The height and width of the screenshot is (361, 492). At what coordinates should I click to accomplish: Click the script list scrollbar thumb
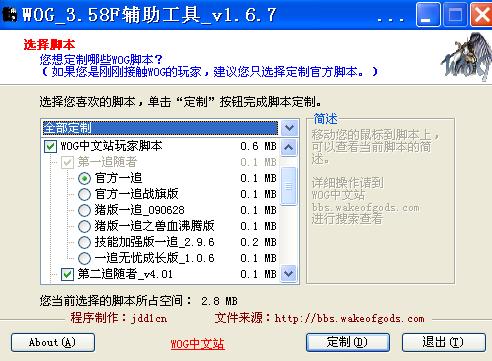click(x=289, y=186)
